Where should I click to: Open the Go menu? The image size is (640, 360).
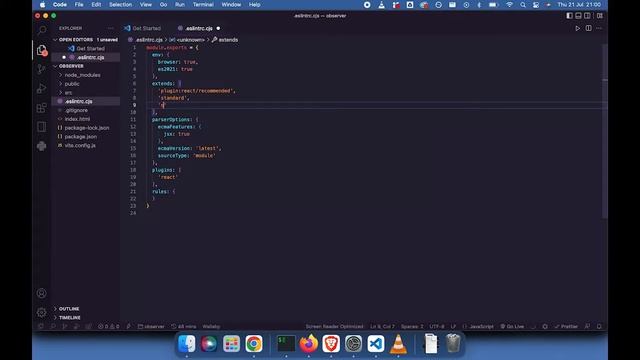tap(163, 4)
